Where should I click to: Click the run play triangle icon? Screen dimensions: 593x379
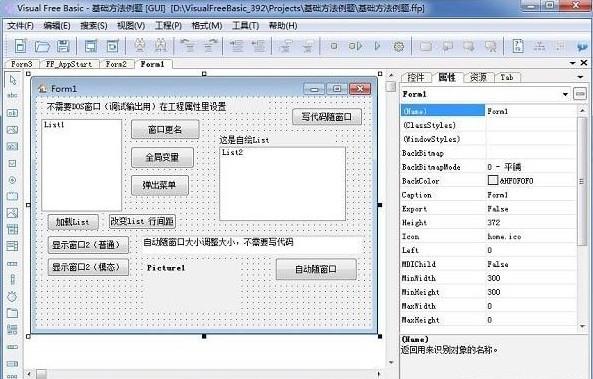click(377, 46)
